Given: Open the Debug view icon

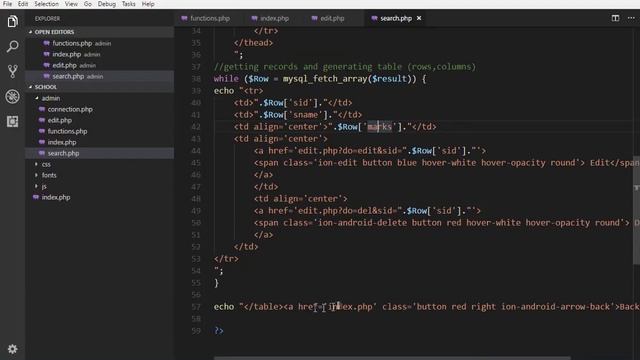Looking at the screenshot, I should [x=13, y=96].
